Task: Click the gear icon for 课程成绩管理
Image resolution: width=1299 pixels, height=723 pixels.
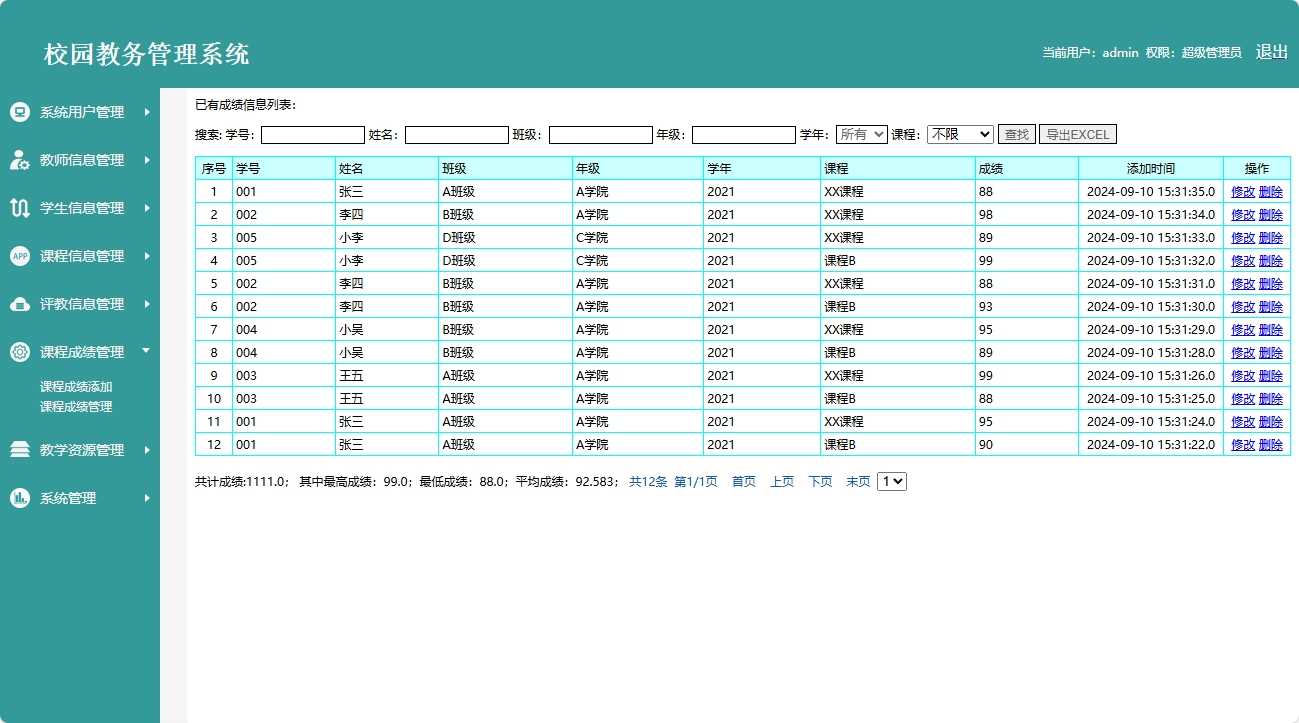Action: [x=20, y=352]
